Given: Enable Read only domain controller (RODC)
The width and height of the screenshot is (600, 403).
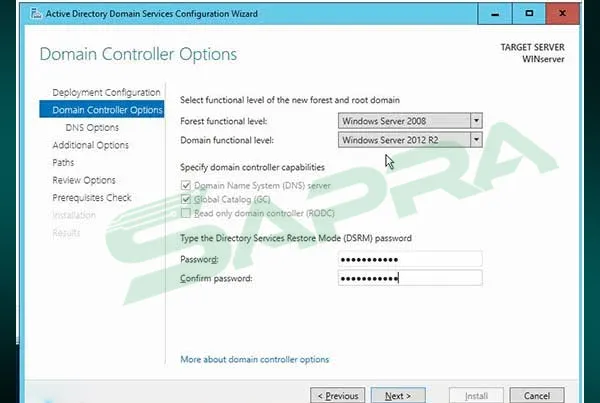Looking at the screenshot, I should pos(185,213).
